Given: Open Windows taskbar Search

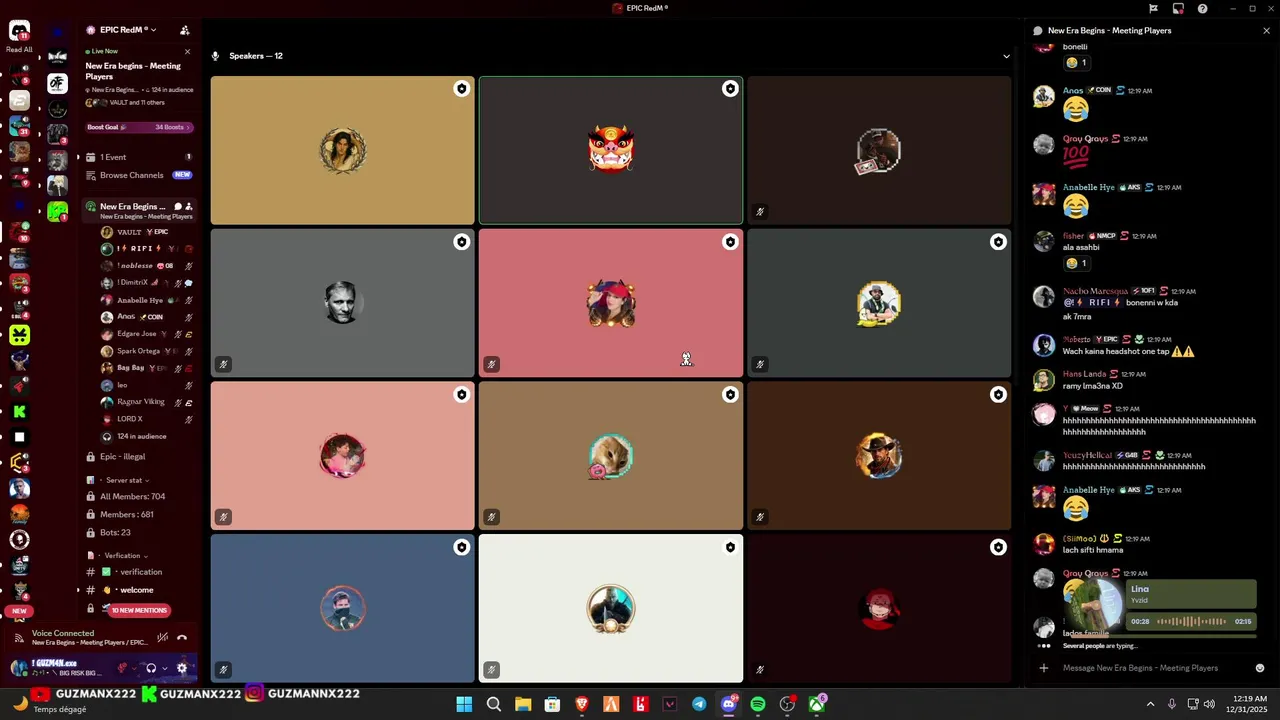Looking at the screenshot, I should point(493,704).
